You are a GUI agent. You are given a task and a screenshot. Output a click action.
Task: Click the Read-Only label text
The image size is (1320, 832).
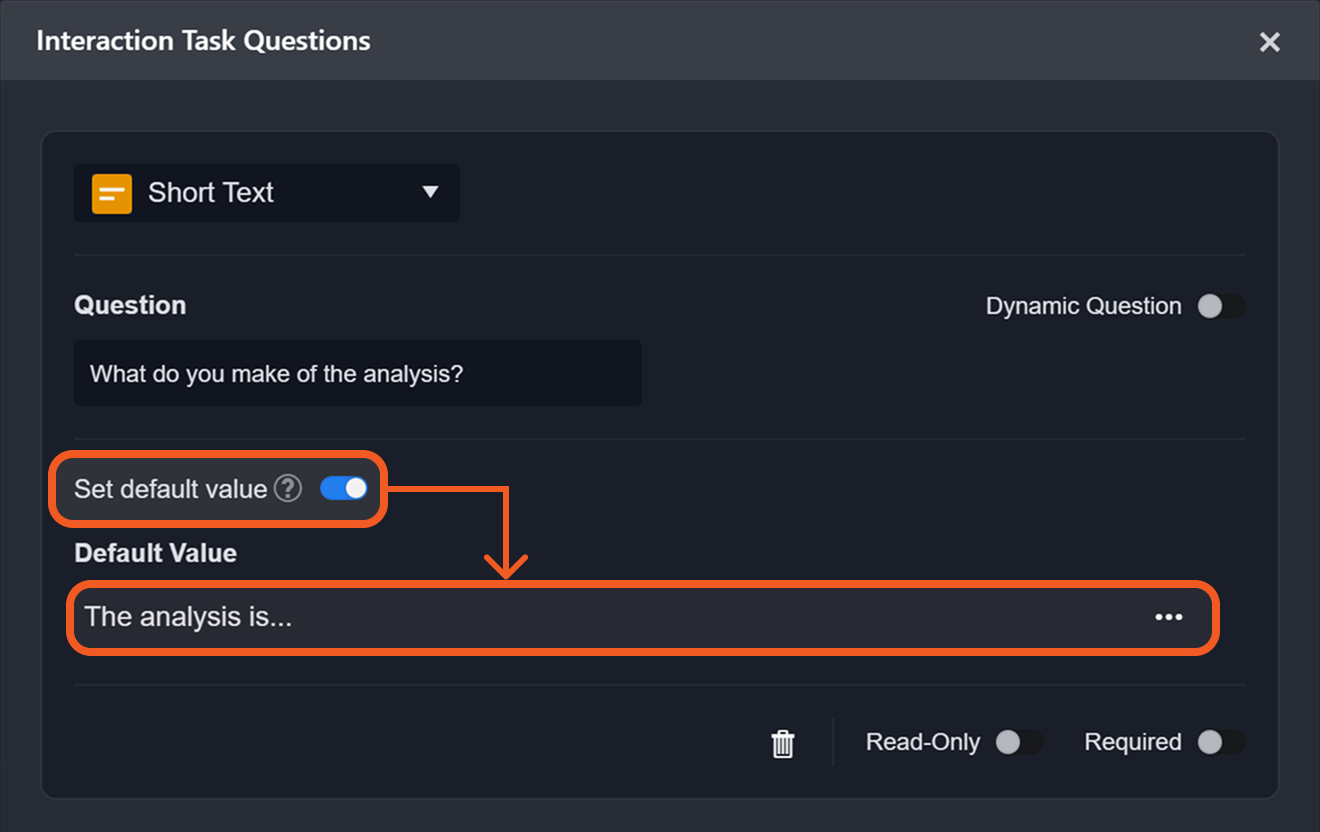pos(922,742)
